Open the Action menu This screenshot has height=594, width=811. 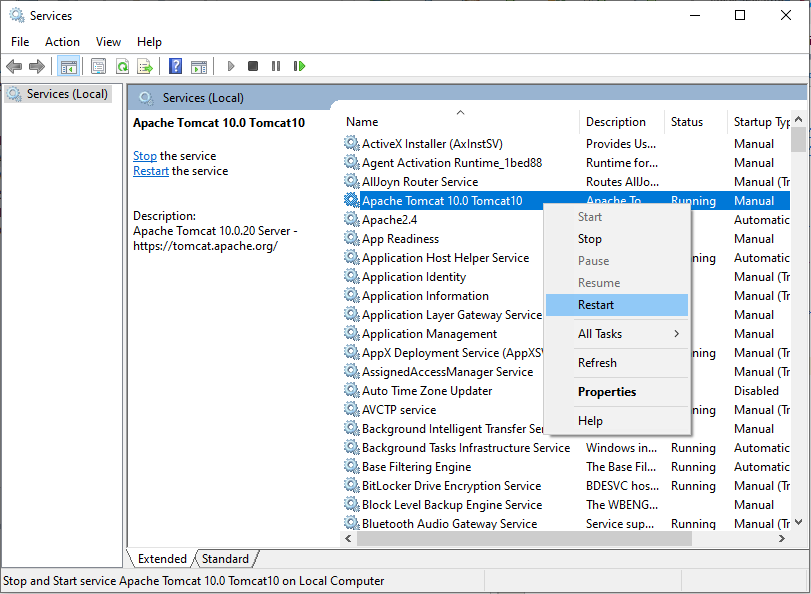pos(62,42)
